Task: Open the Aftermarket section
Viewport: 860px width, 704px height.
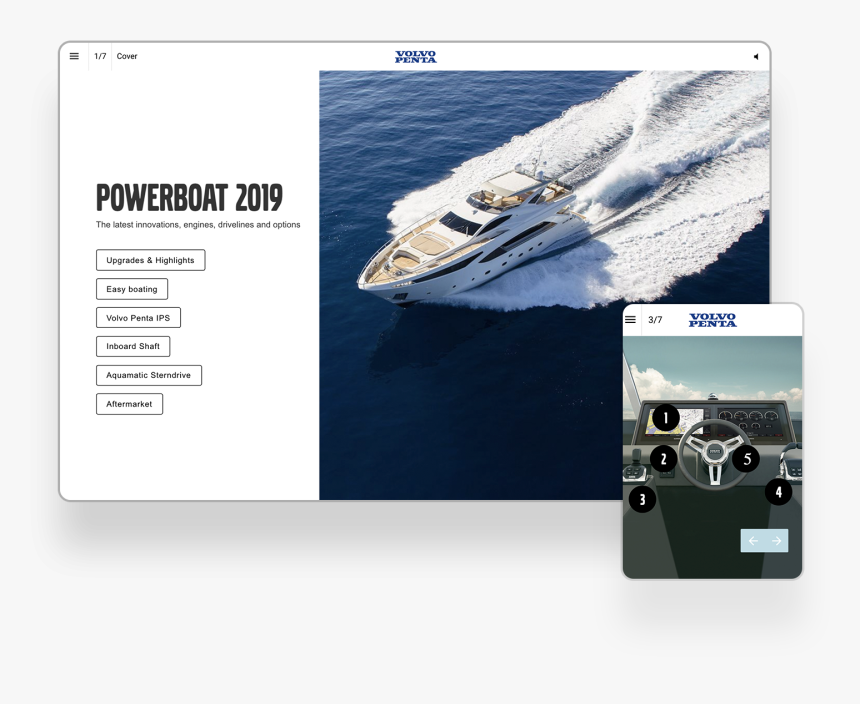Action: click(129, 404)
